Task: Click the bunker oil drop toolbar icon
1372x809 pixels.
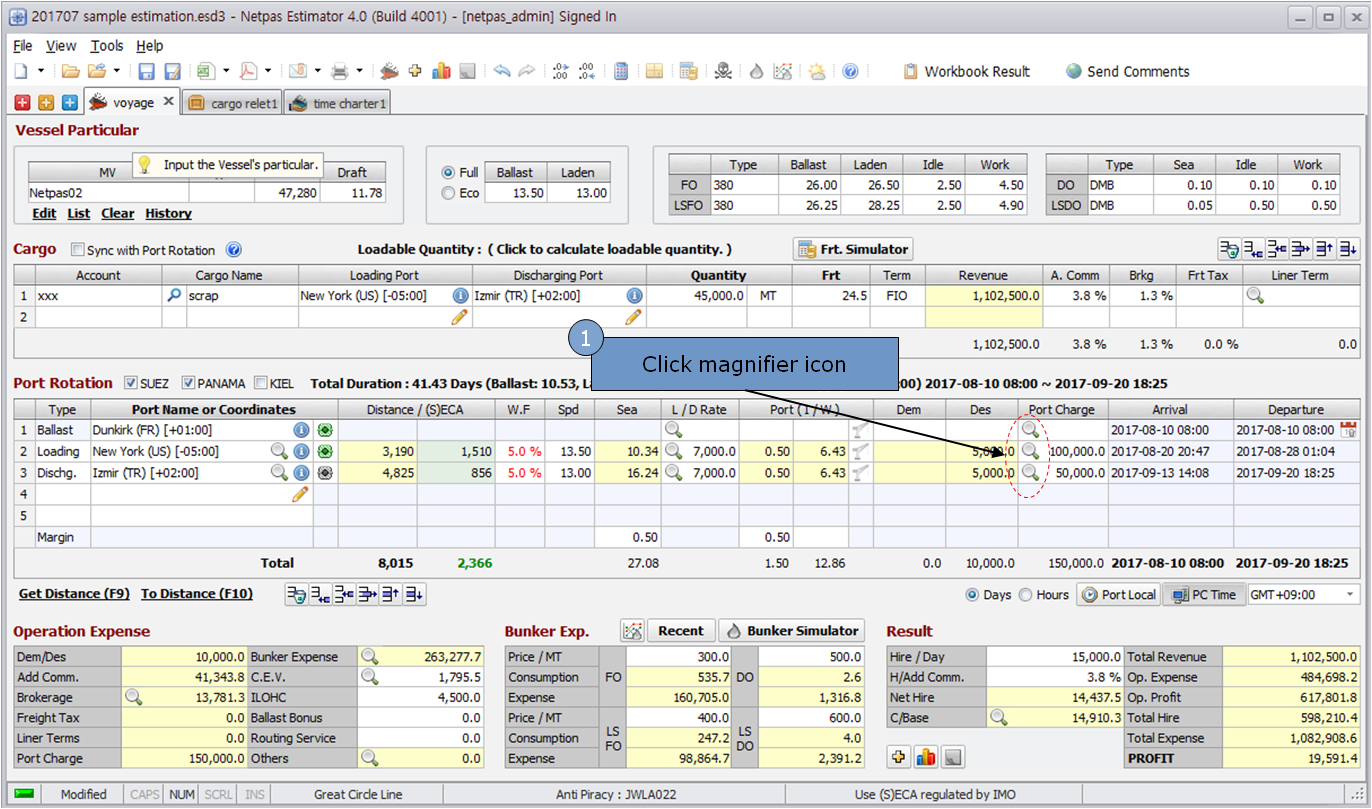Action: (x=756, y=71)
